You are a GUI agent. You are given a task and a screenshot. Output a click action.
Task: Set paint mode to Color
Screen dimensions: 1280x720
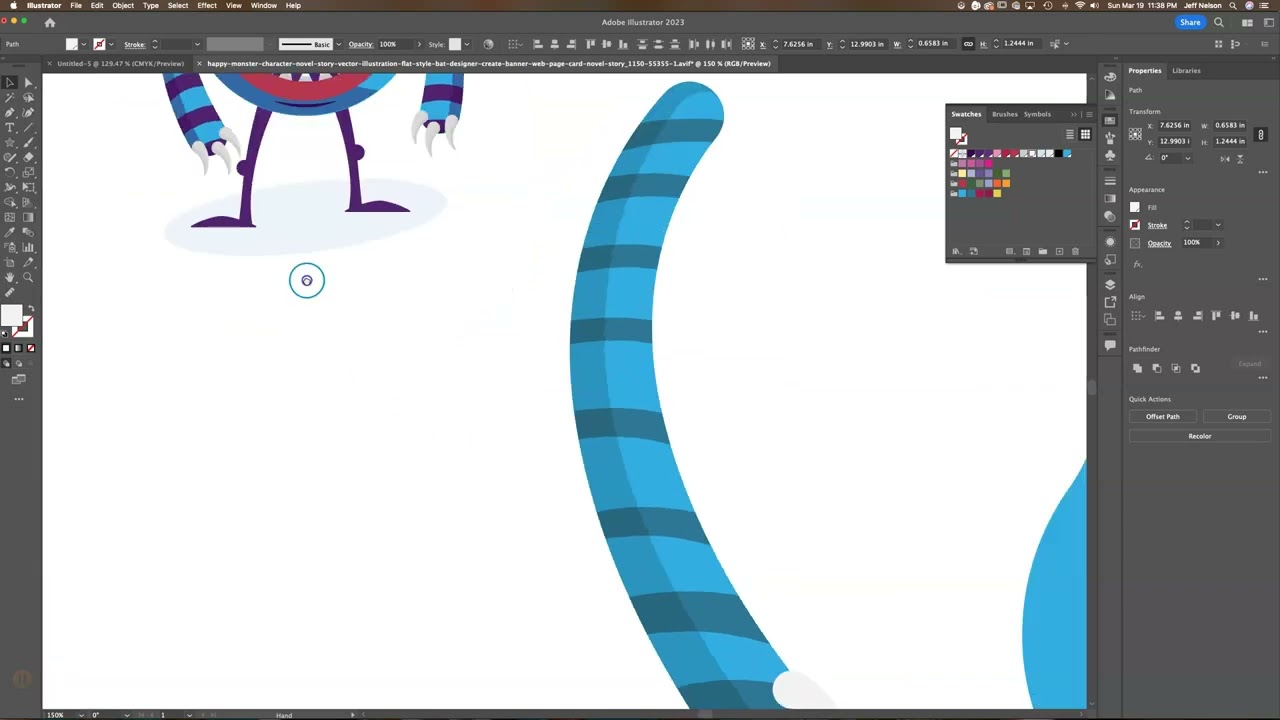pyautogui.click(x=5, y=348)
